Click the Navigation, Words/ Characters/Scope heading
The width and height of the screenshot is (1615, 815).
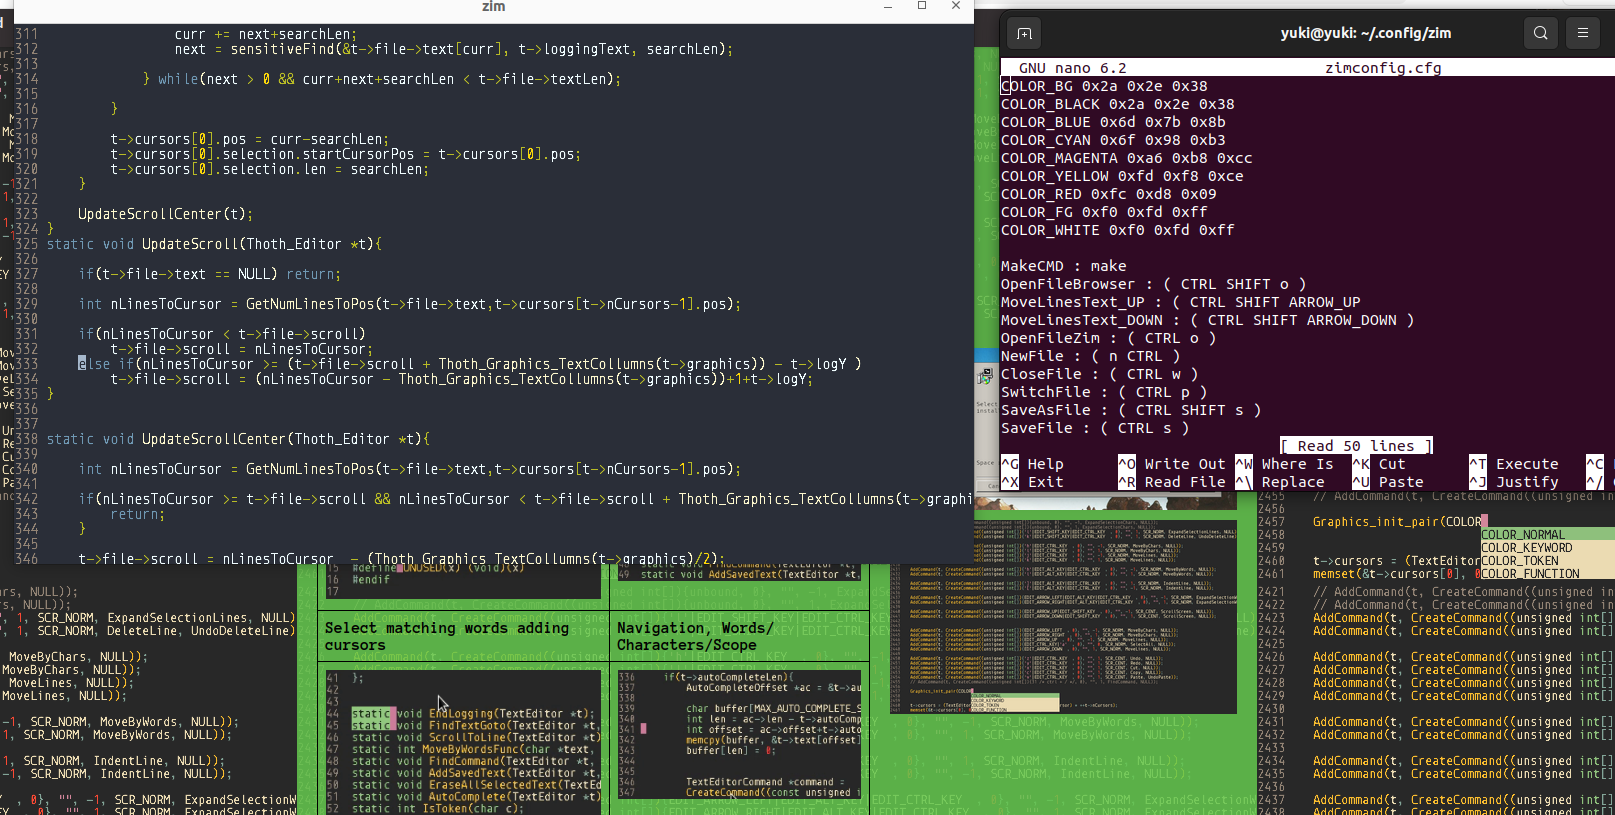tap(694, 636)
